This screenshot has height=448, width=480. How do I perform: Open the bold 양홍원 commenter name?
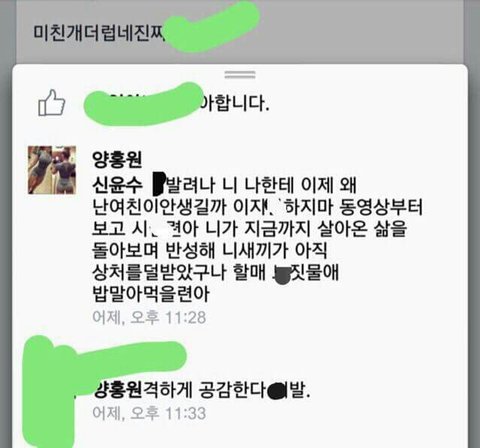117,160
